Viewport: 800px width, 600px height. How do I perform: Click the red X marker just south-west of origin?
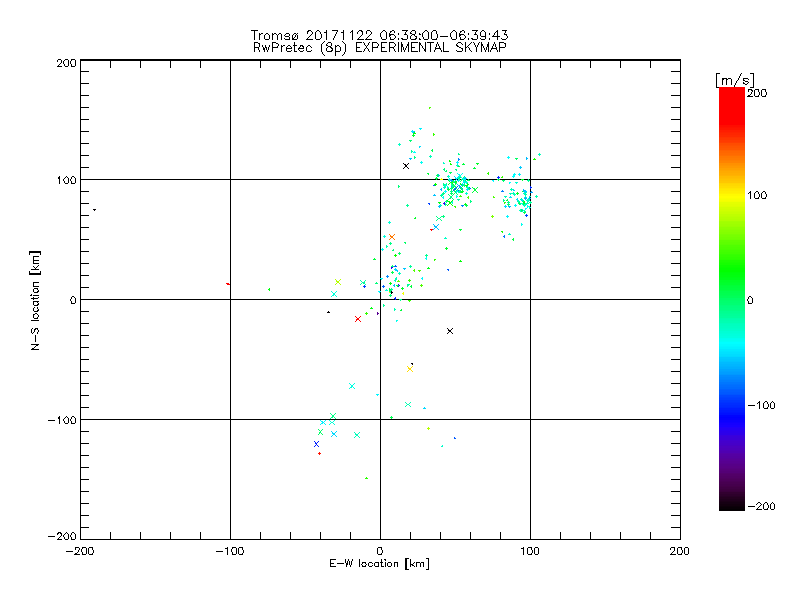click(x=358, y=319)
